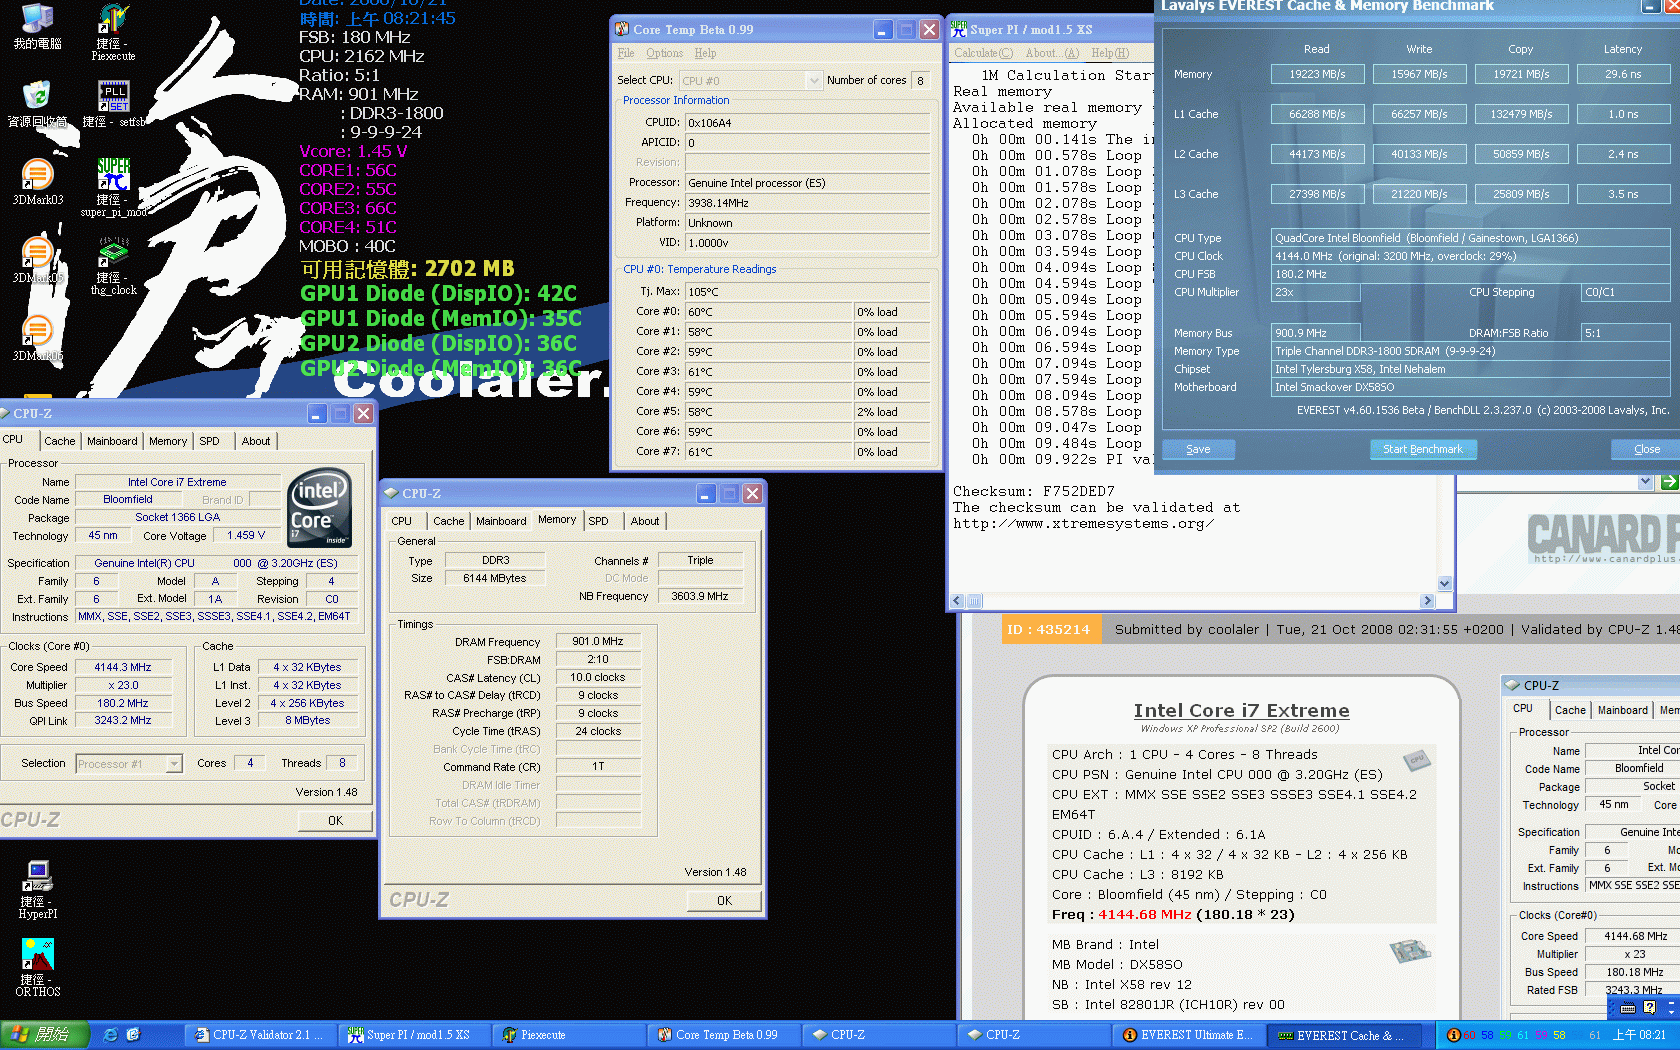Launch the setfsb shortcut on desktop
This screenshot has height=1050, width=1680.
tap(113, 97)
